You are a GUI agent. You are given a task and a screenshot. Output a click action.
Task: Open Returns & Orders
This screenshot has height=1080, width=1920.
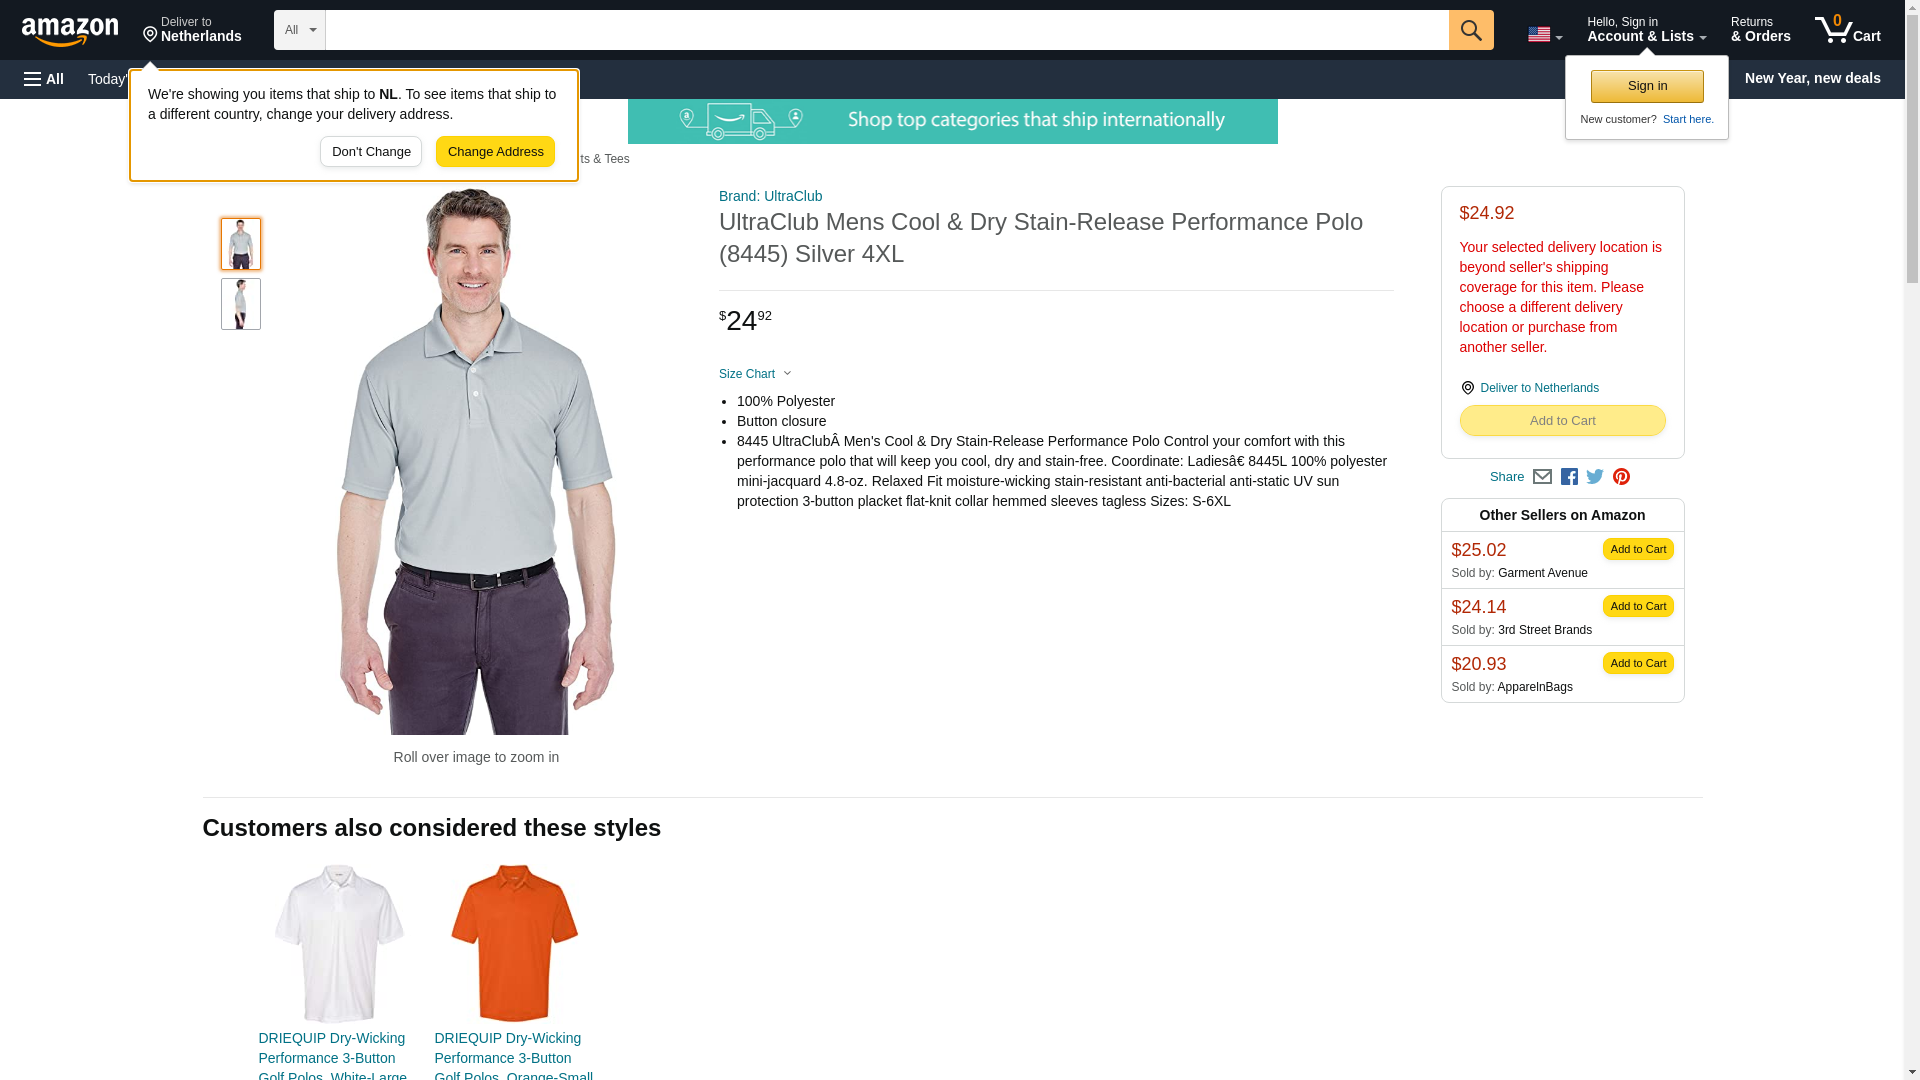point(1760,30)
